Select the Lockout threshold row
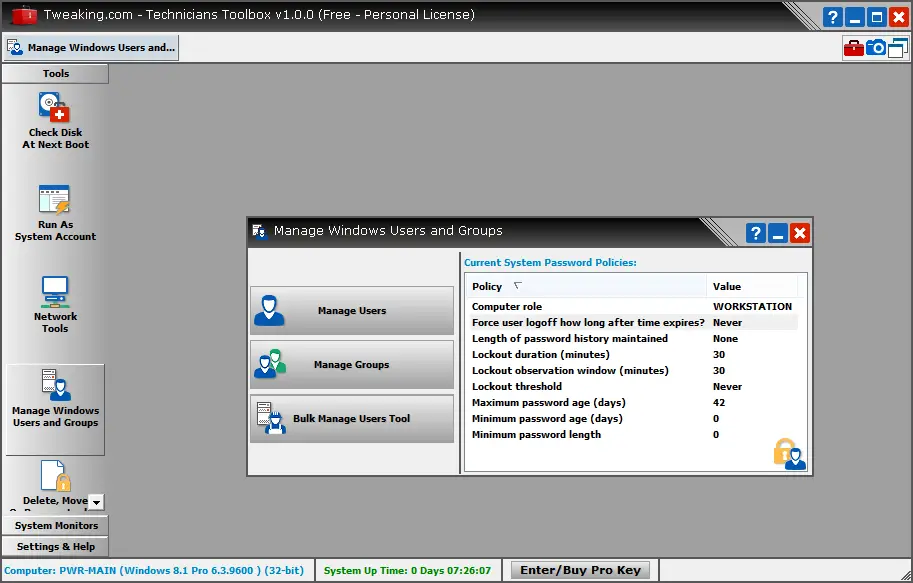913x583 pixels. [x=632, y=386]
